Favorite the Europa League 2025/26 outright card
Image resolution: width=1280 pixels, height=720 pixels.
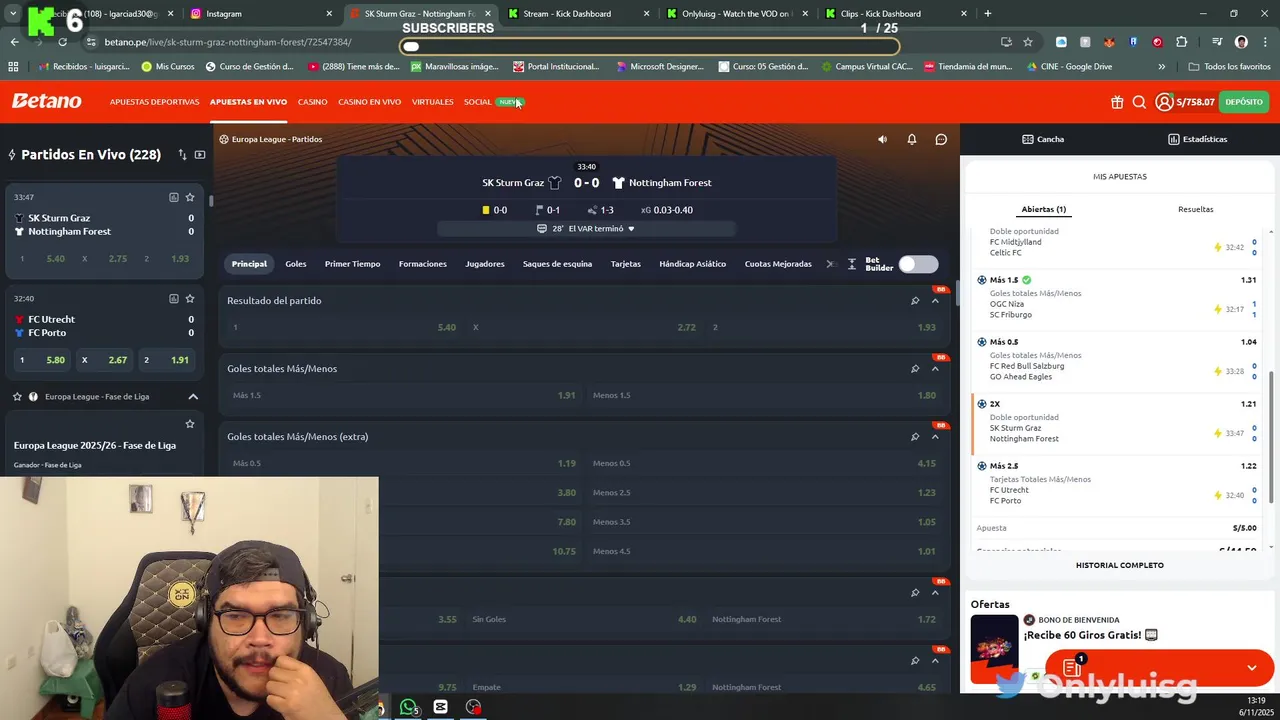coord(190,424)
